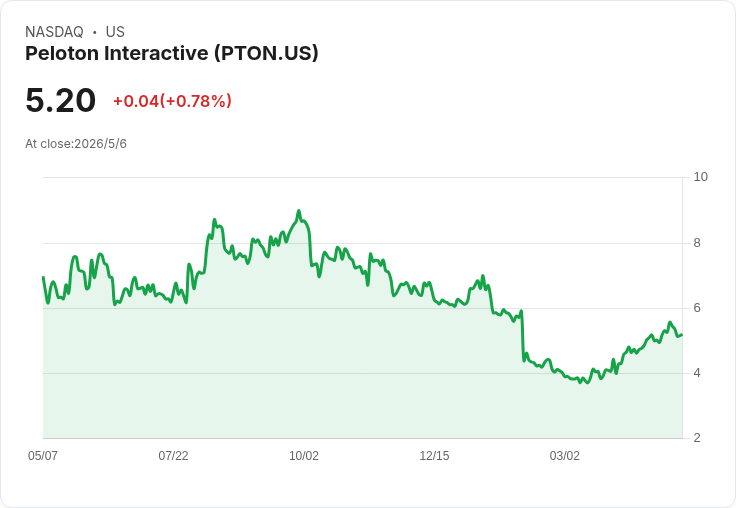Click the 12/15 date on the x-axis
The width and height of the screenshot is (736, 508).
pos(434,456)
